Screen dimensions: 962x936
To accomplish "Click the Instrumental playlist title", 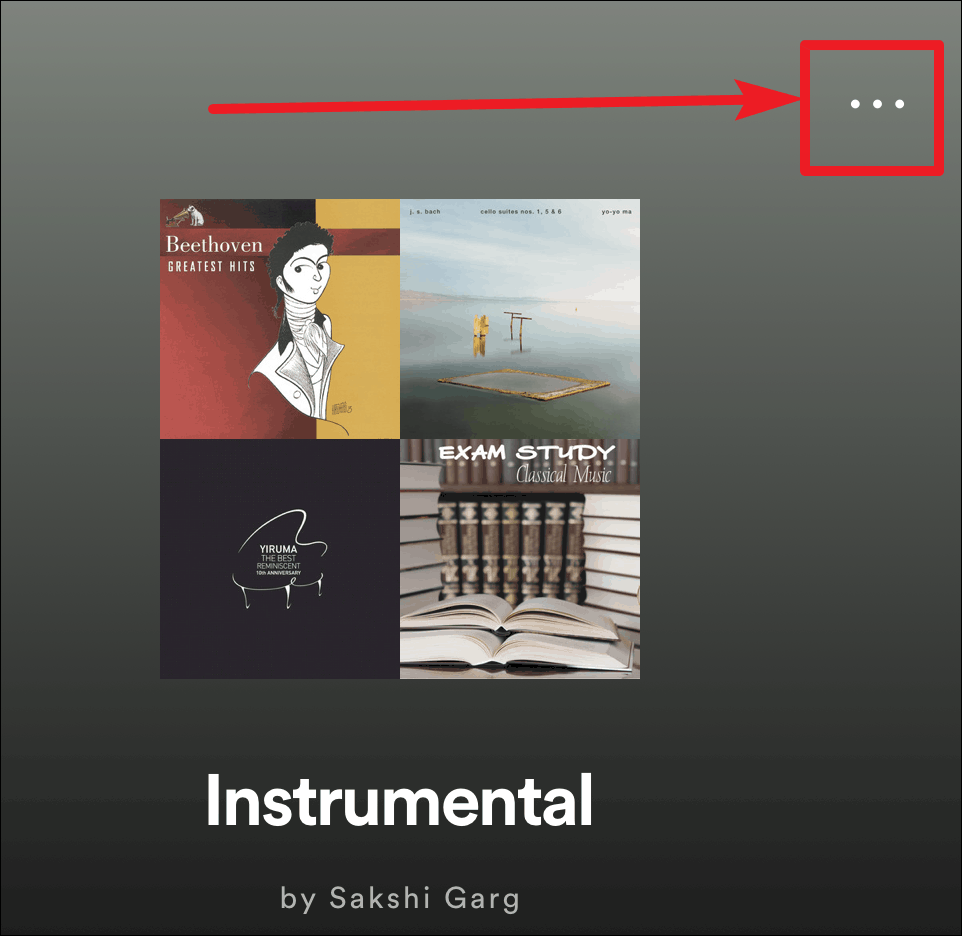I will [399, 800].
